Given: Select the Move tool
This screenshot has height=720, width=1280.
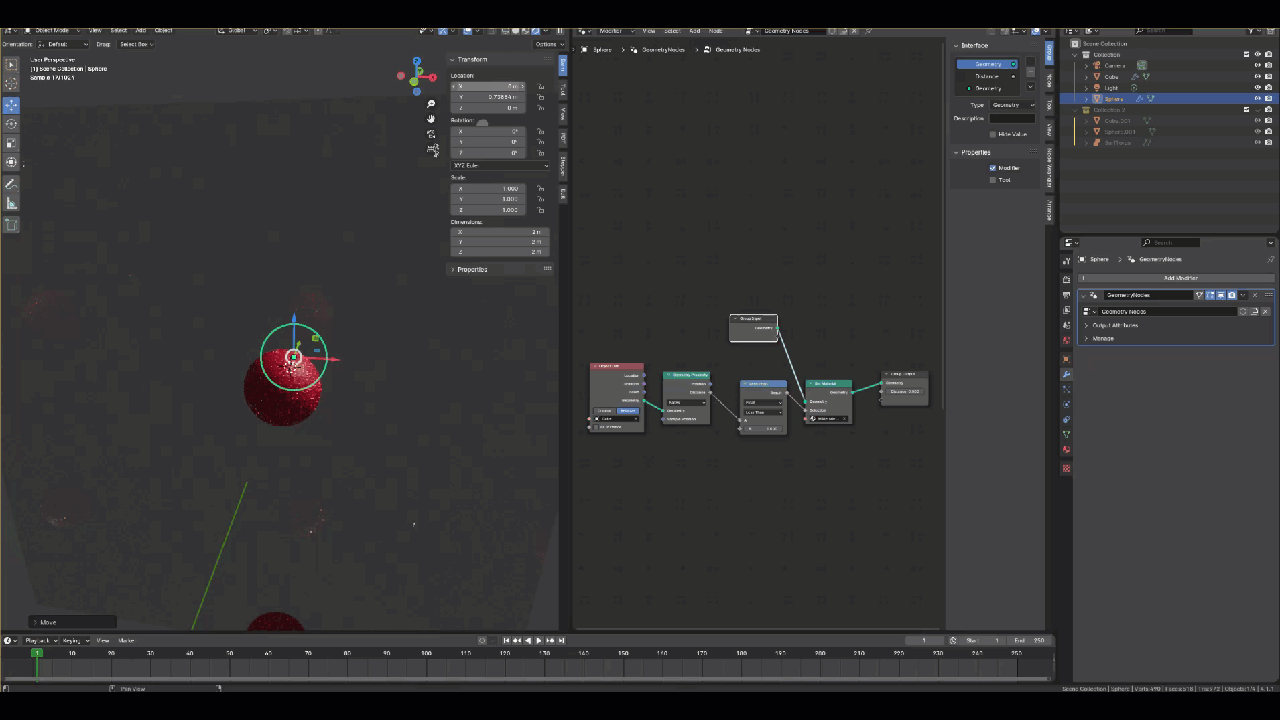Looking at the screenshot, I should [x=11, y=105].
